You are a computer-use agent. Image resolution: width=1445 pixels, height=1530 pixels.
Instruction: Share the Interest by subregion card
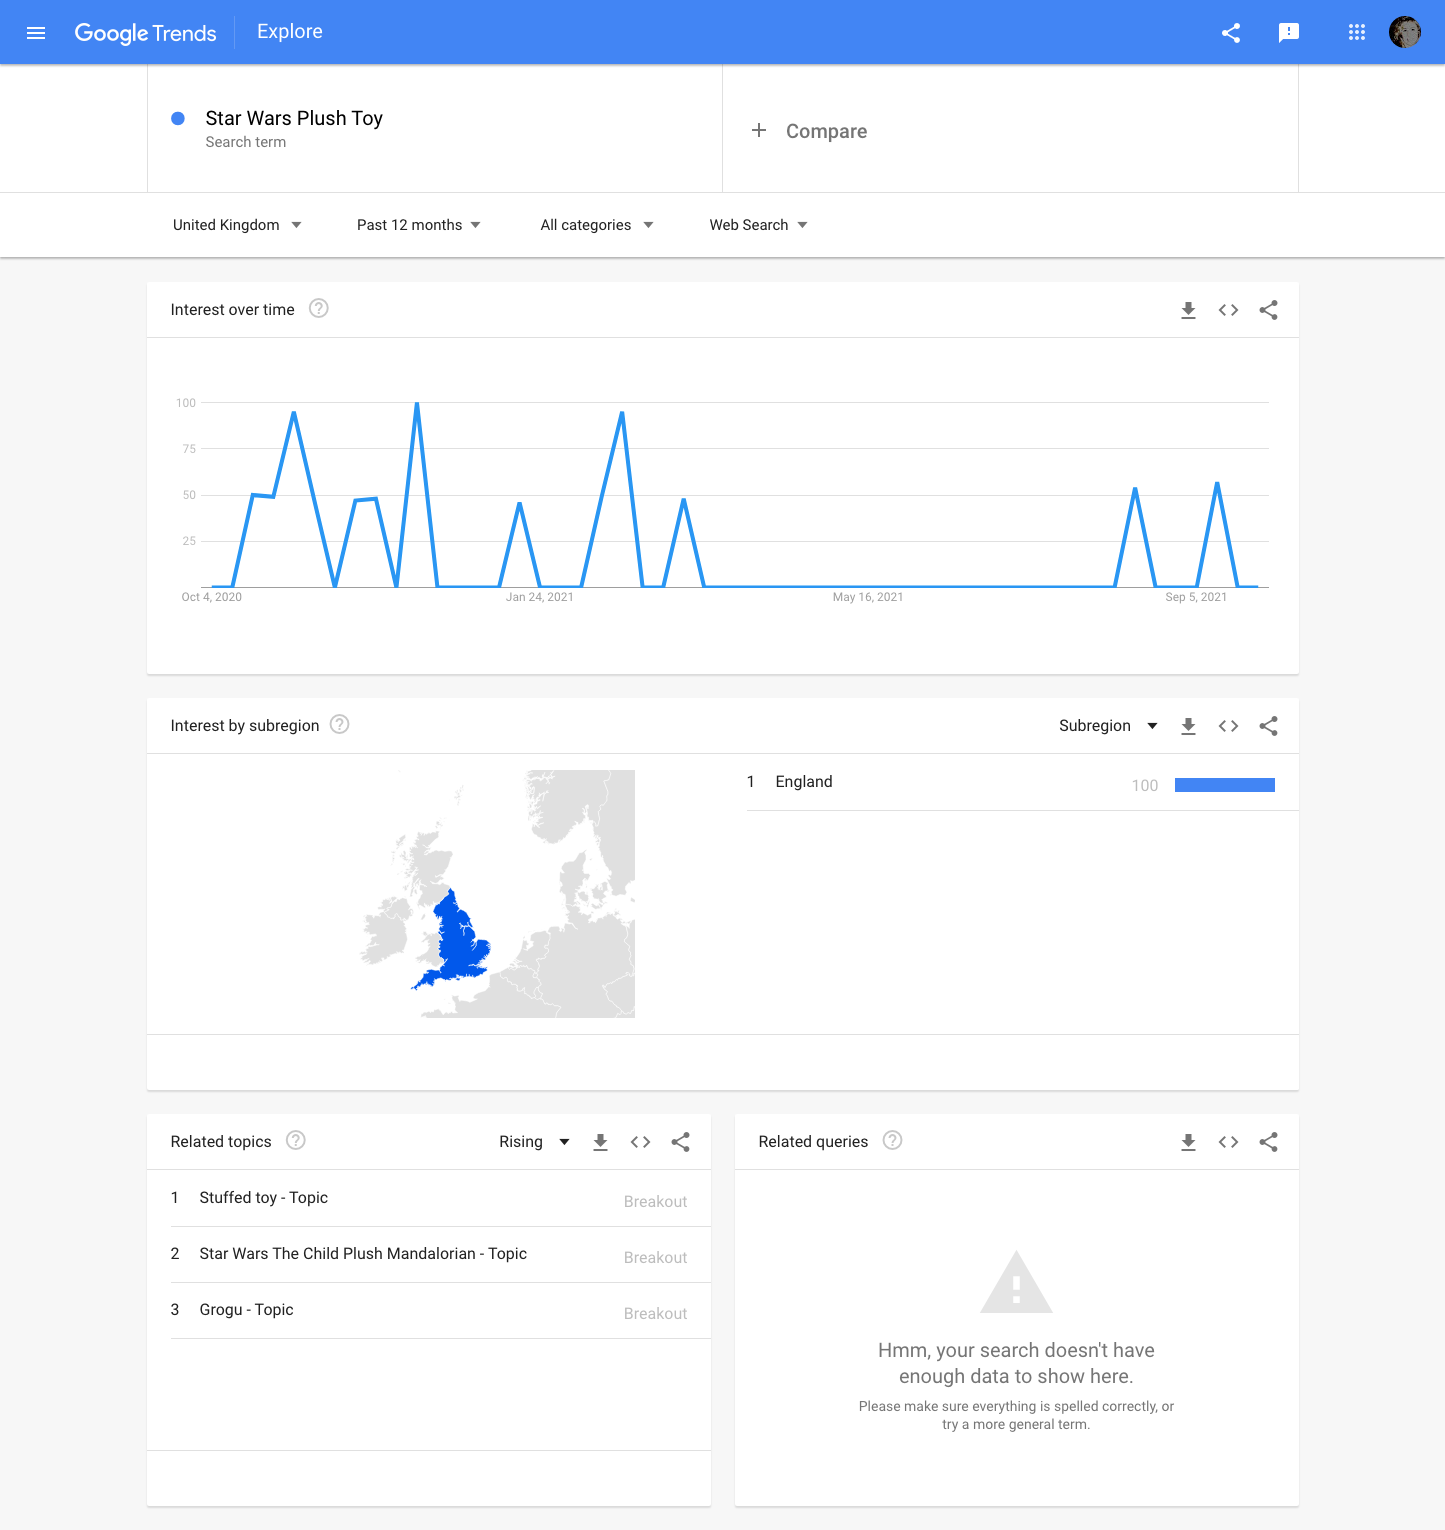1268,726
